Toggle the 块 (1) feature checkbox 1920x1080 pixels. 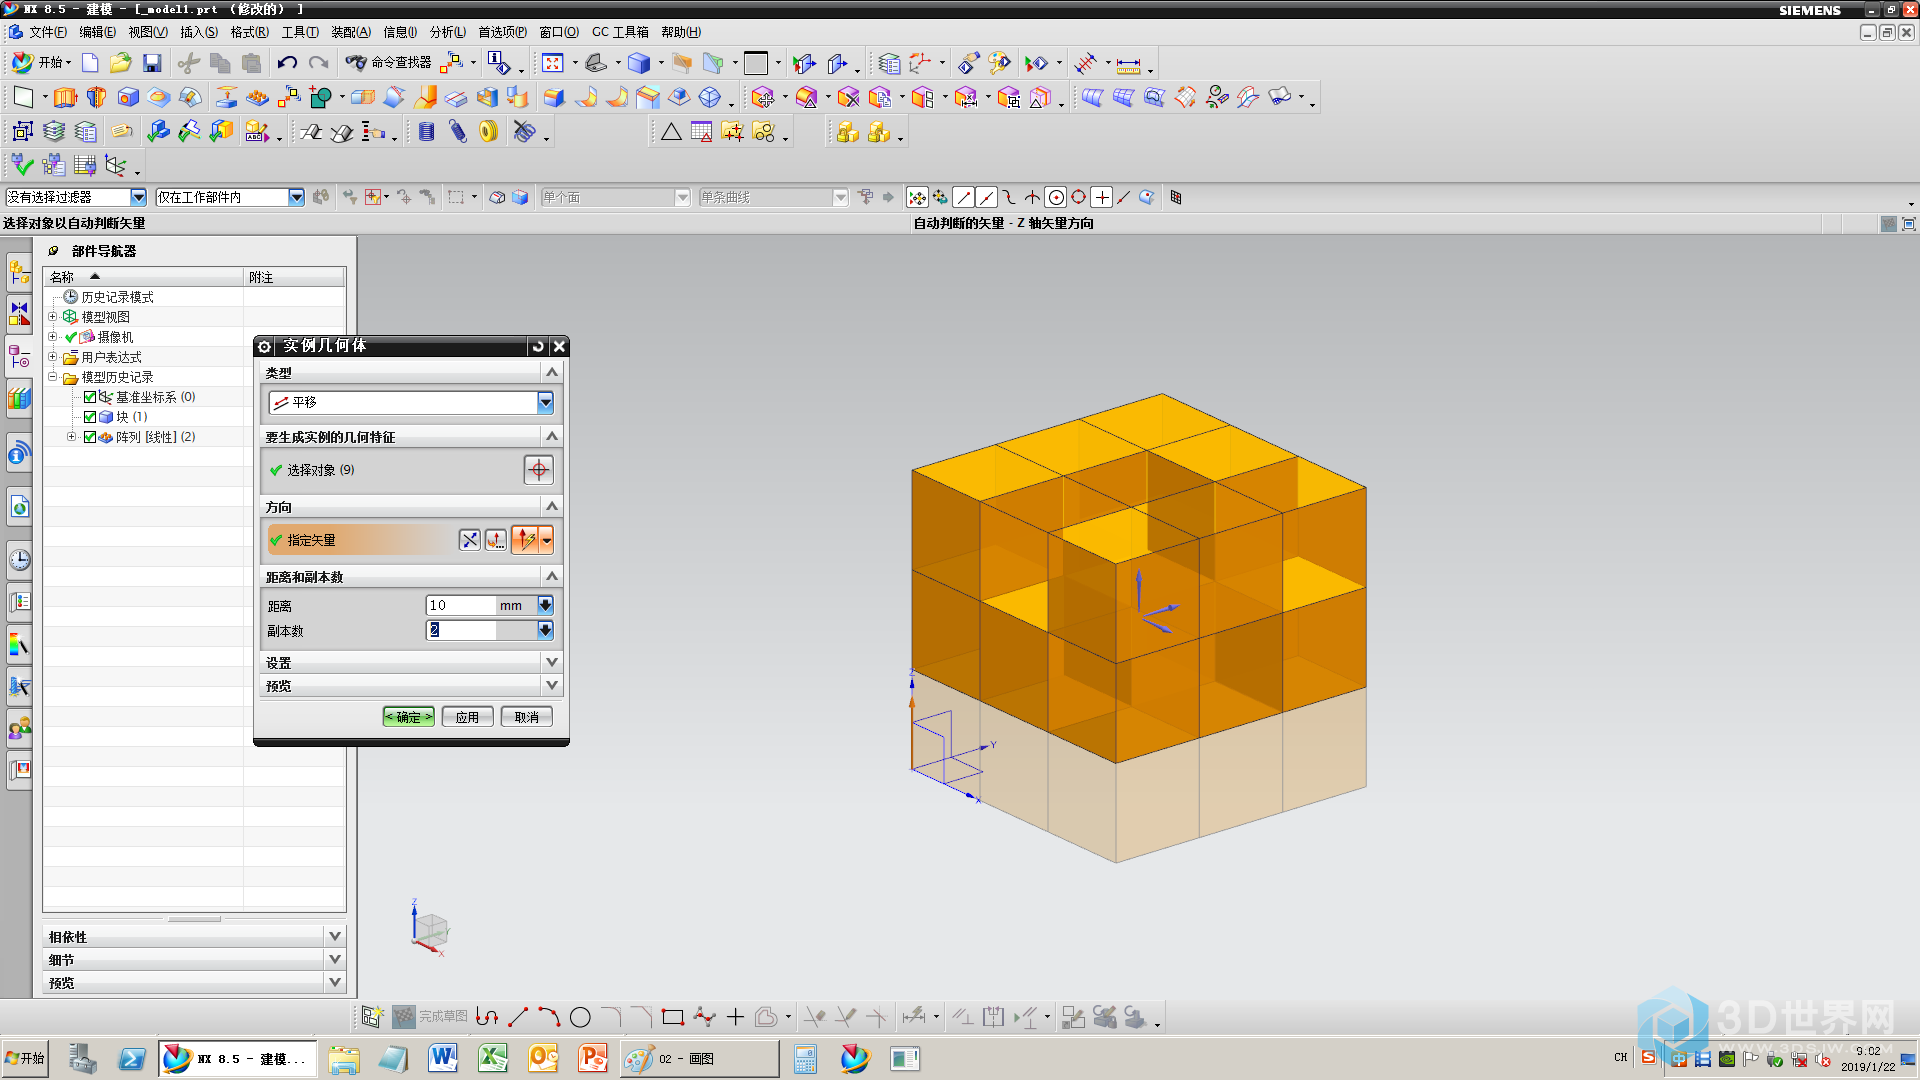90,417
